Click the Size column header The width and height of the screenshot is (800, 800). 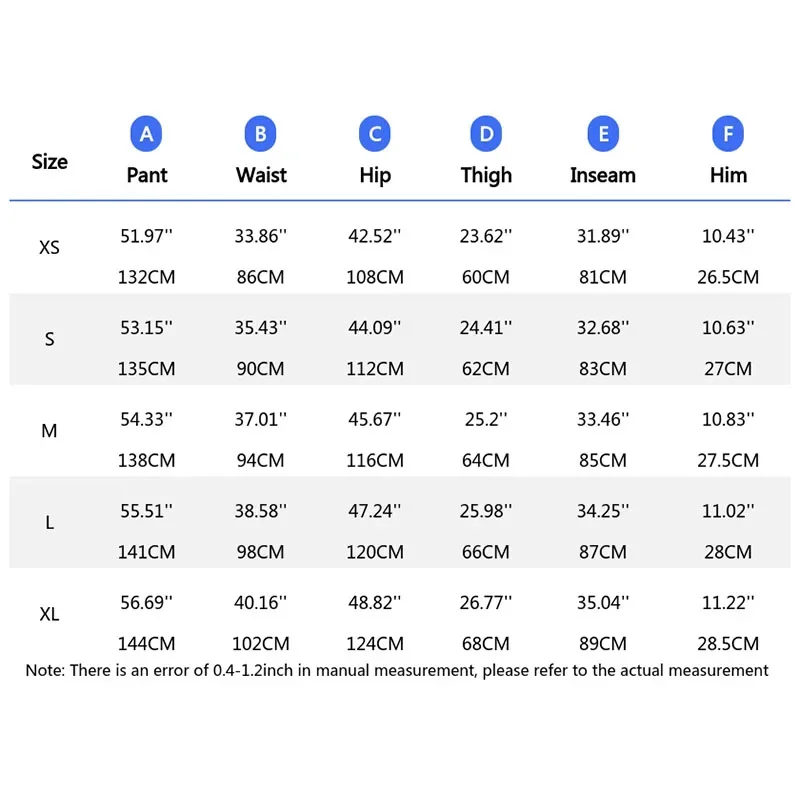[49, 161]
